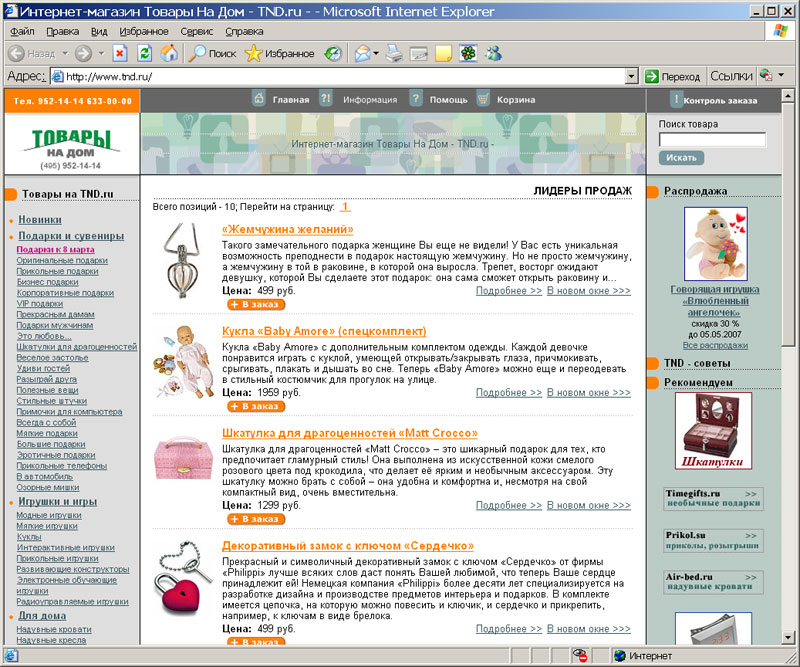The image size is (800, 667).
Task: Open the Поиск search toolbar button
Action: (x=212, y=53)
